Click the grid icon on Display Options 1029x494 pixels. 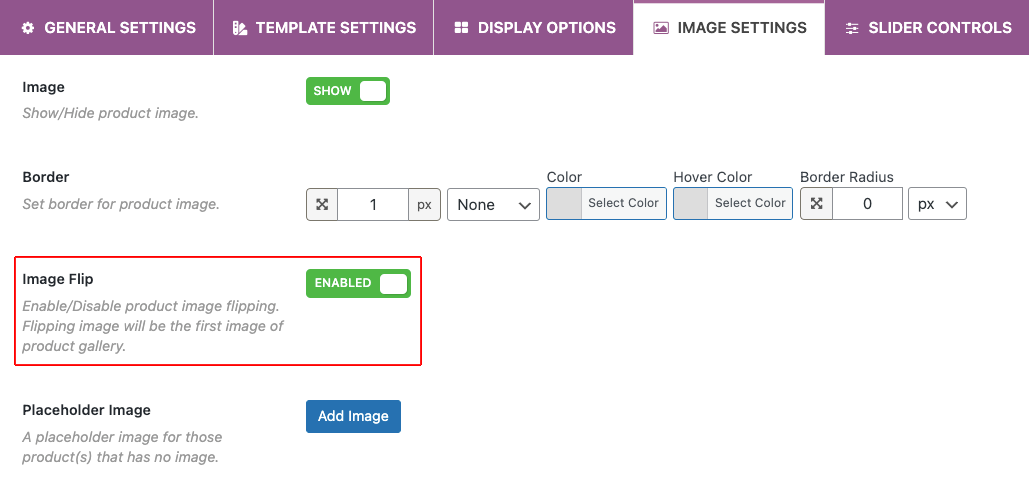coord(461,28)
